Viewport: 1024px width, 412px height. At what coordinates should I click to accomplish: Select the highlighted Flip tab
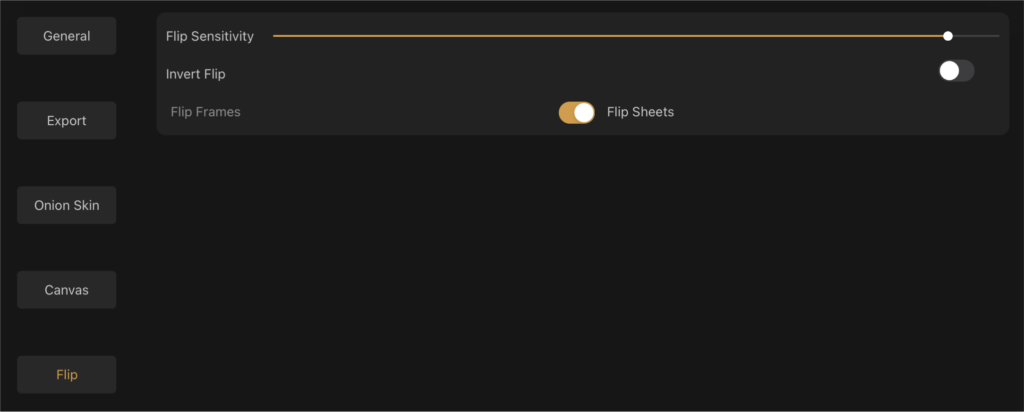coord(67,375)
